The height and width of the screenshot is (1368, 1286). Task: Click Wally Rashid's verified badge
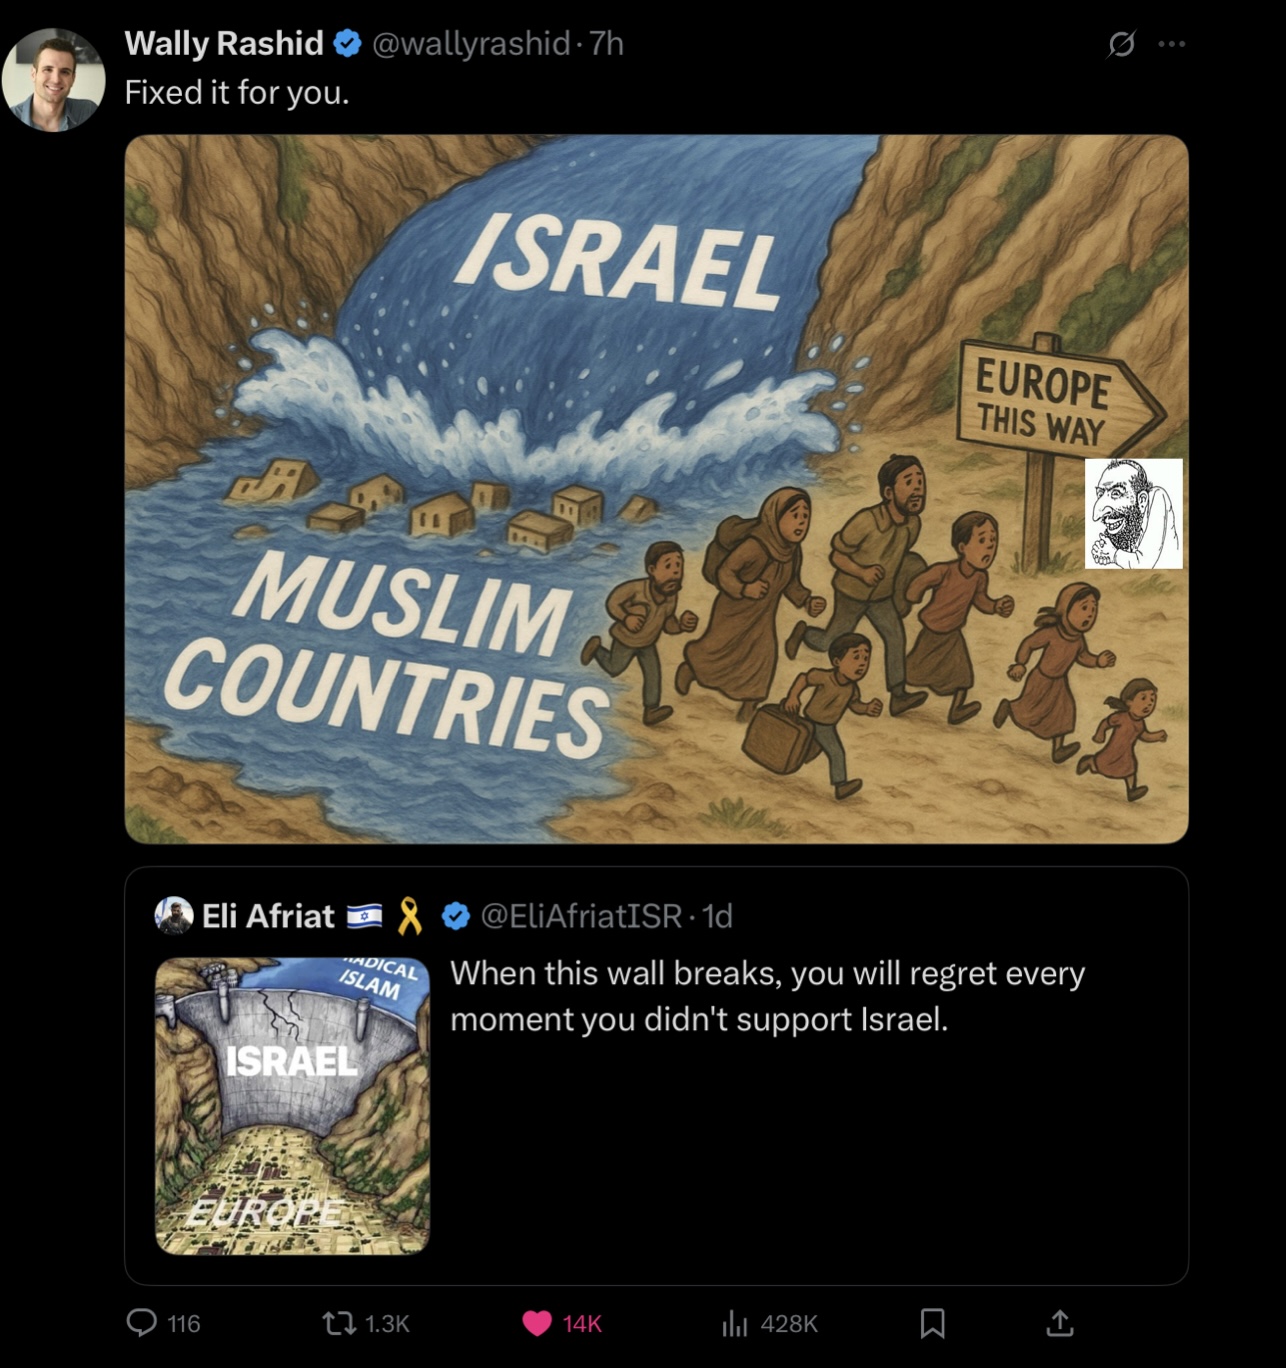coord(347,44)
